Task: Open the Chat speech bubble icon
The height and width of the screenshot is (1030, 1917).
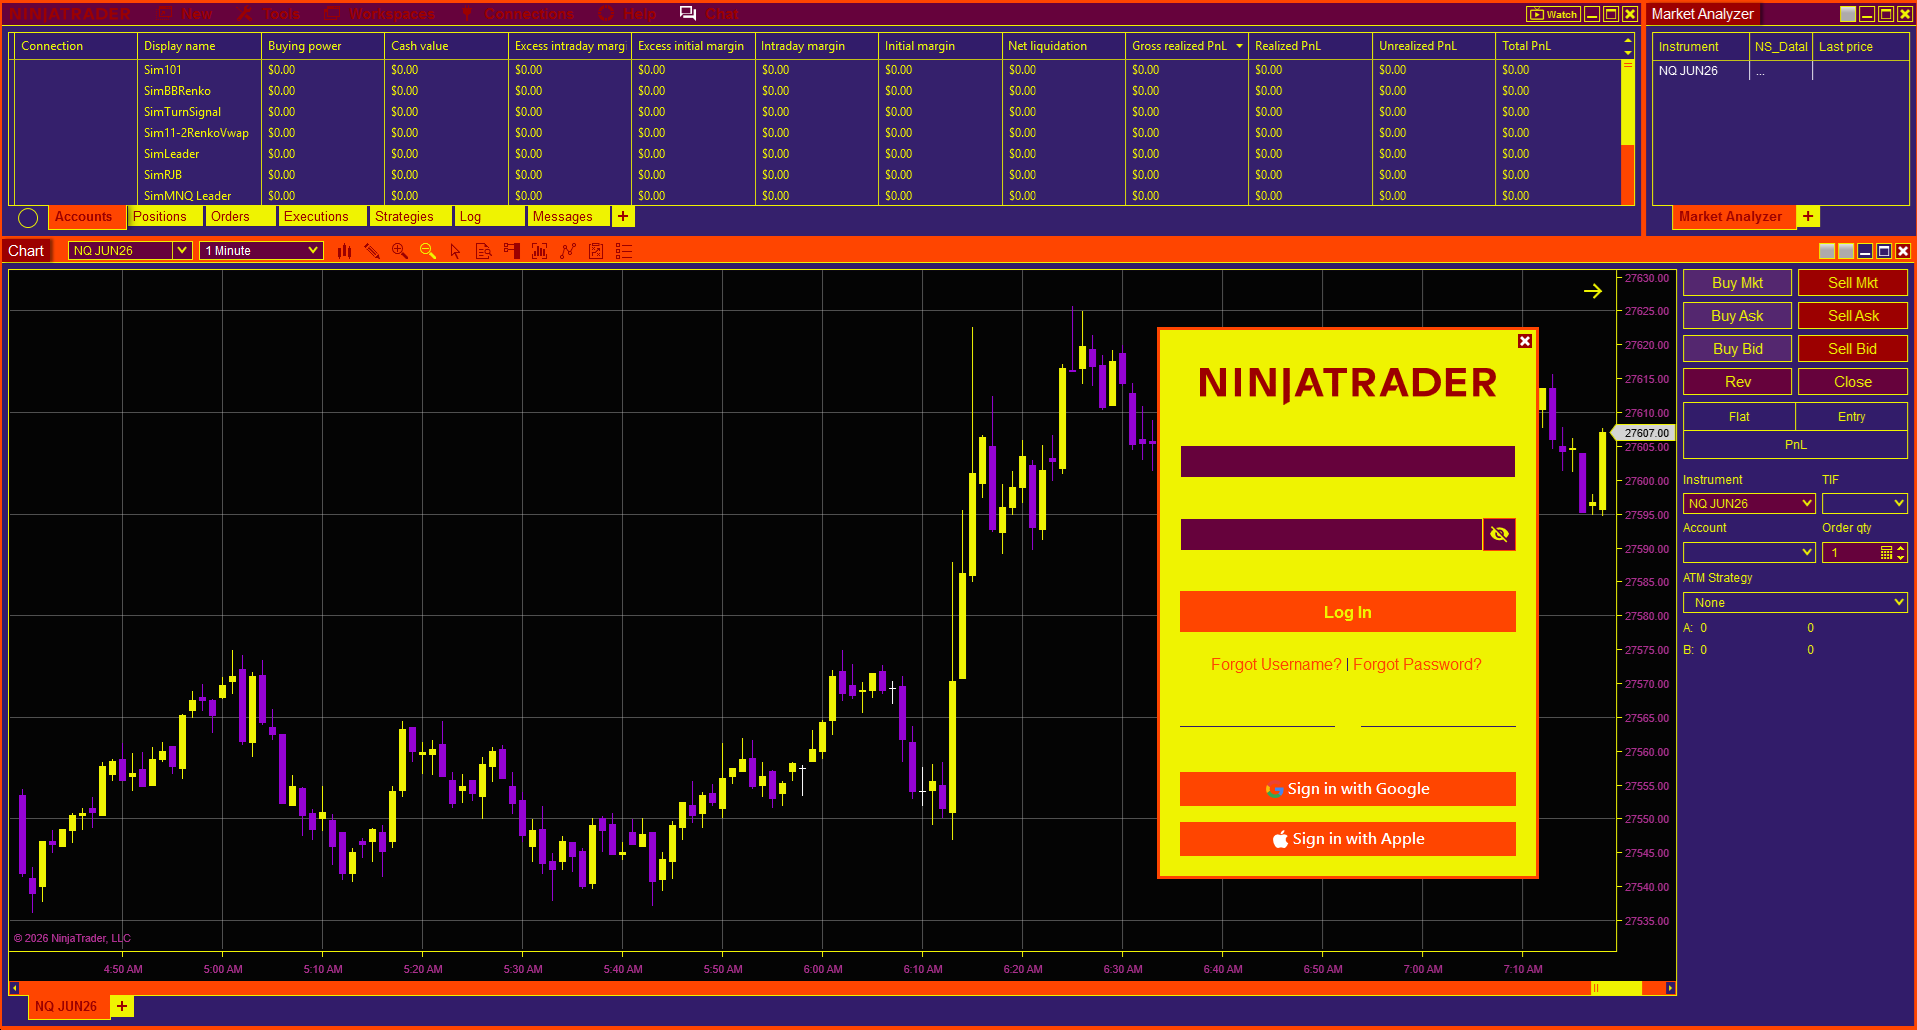Action: pyautogui.click(x=688, y=14)
